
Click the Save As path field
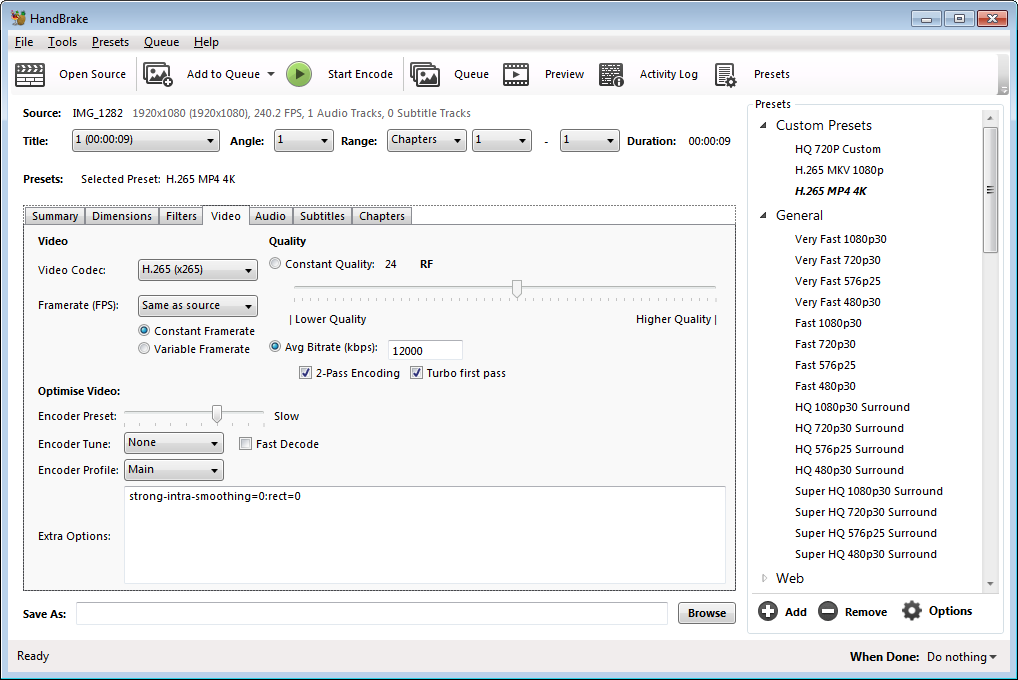tap(372, 614)
